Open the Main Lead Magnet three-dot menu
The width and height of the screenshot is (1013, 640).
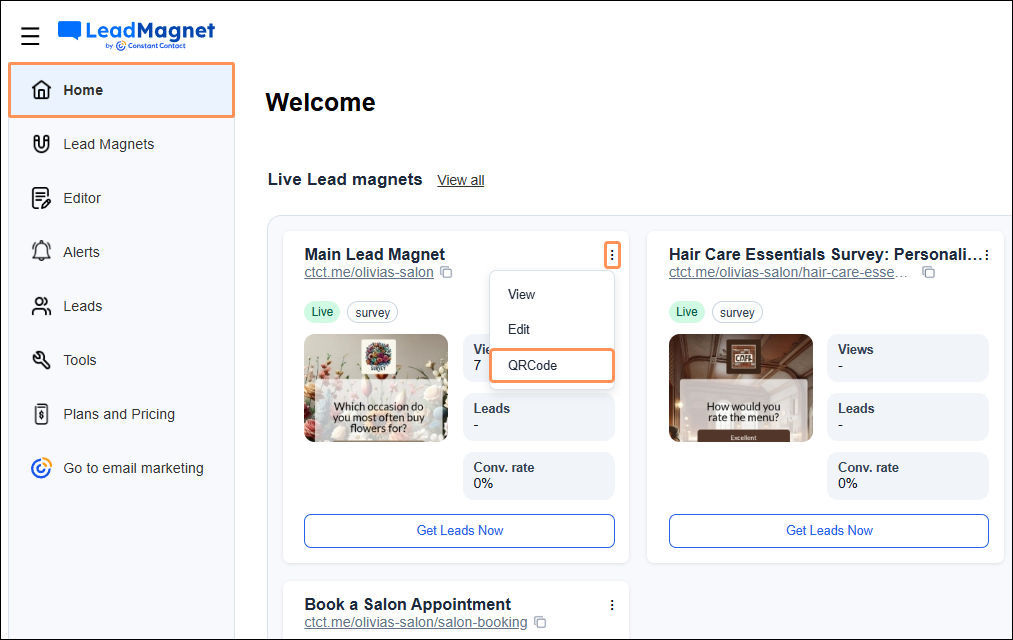pos(612,256)
